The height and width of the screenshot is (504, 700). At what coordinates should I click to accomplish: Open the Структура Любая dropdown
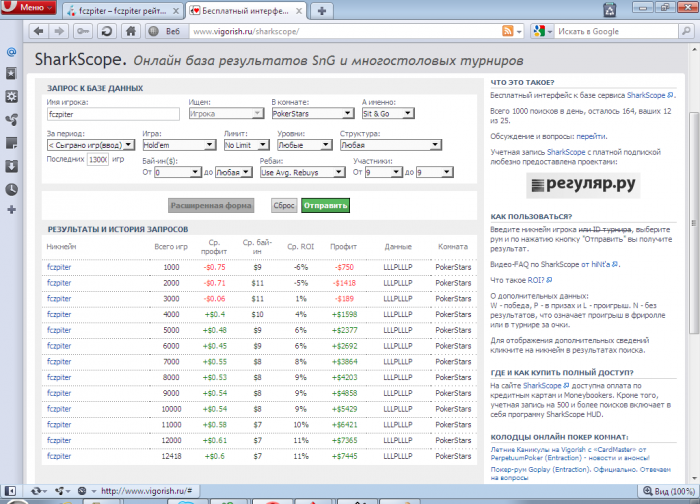[x=391, y=145]
